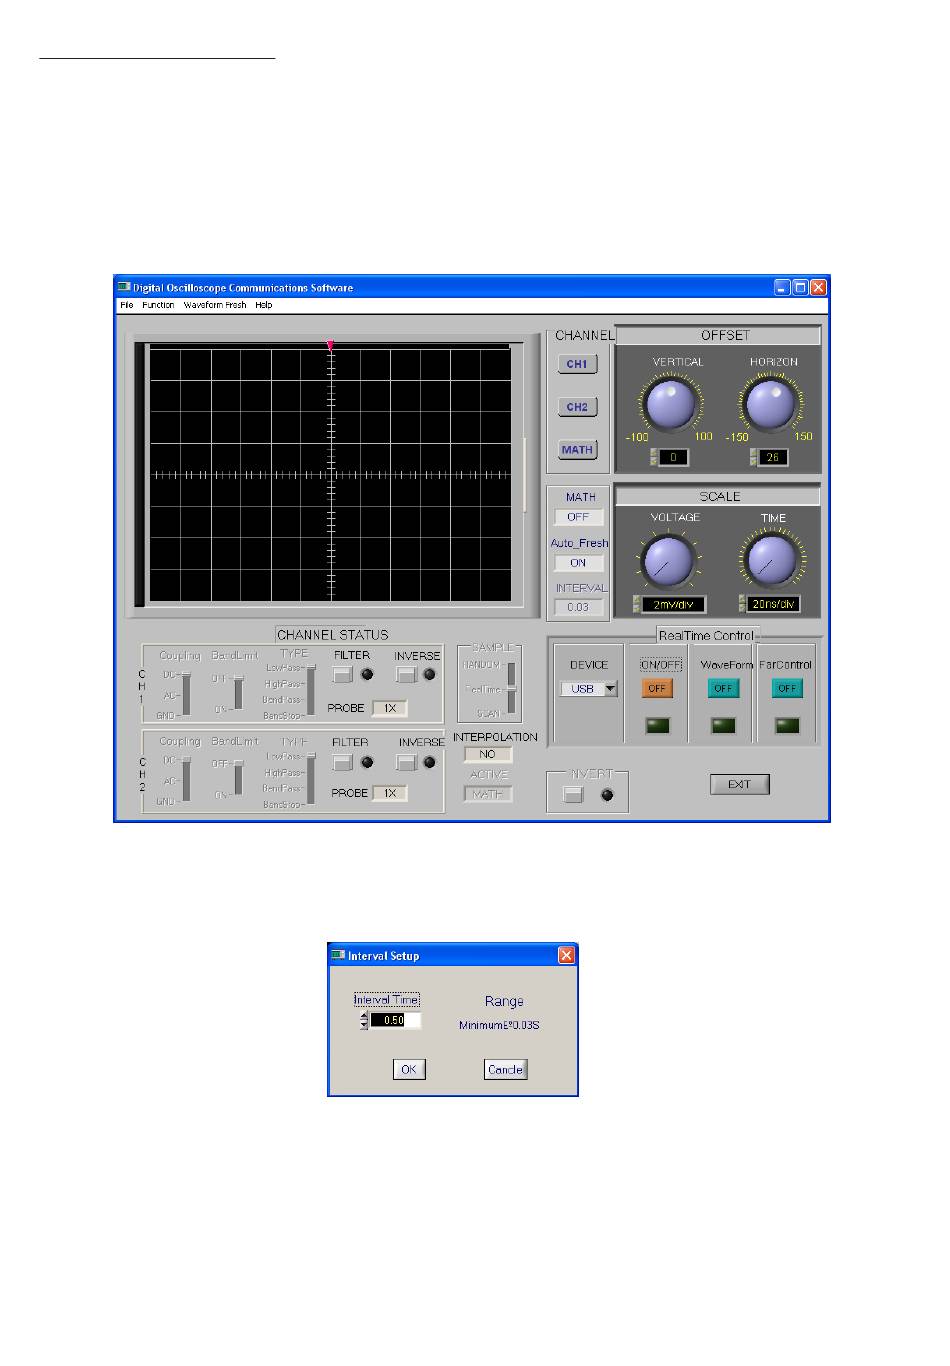Open the DEVICE USB dropdown
Screen dimensions: 950x1366
(x=589, y=689)
